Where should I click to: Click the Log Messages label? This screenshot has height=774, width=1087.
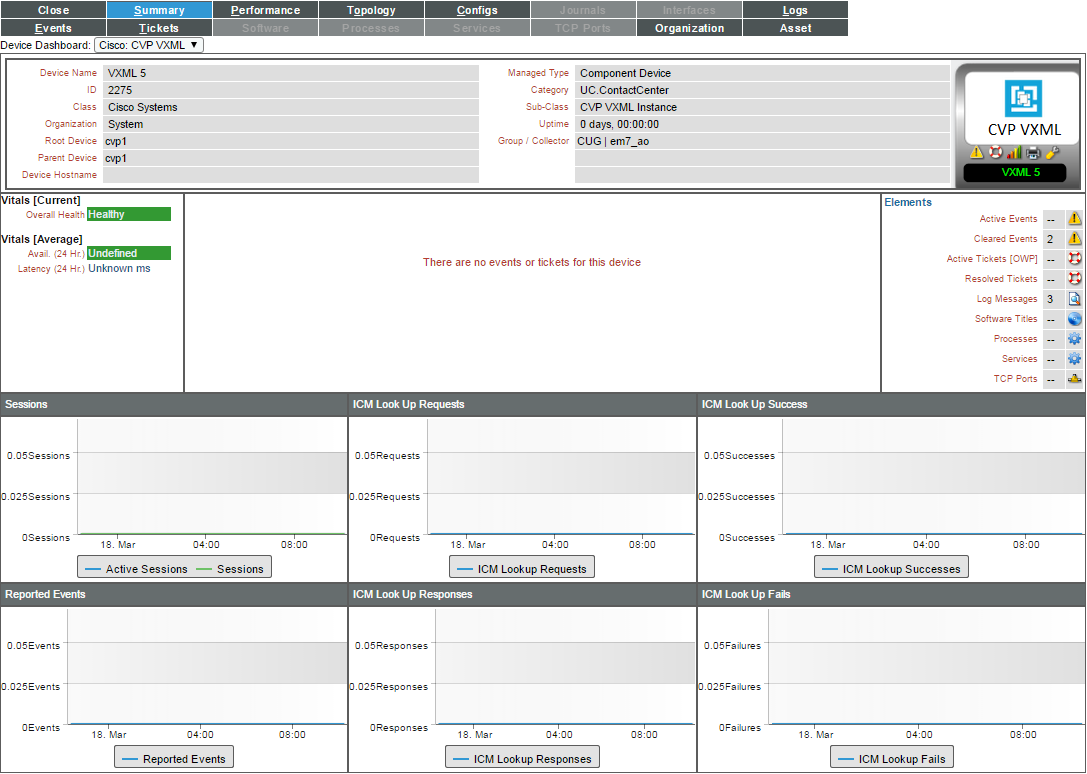click(x=1007, y=299)
